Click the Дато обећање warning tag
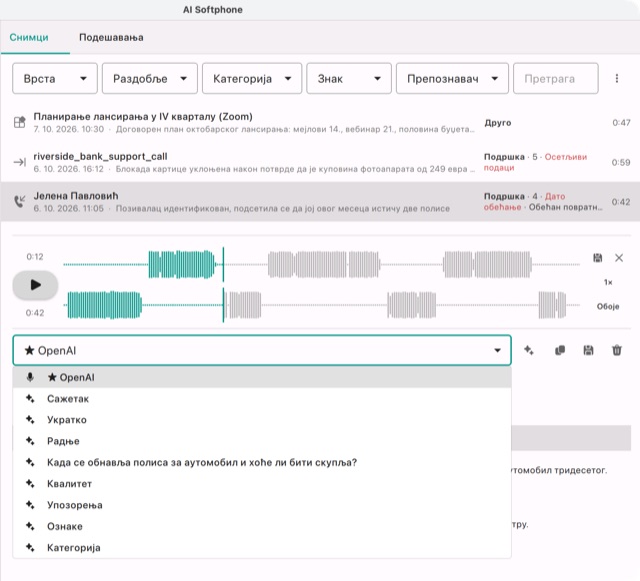Viewport: 640px width, 581px height. click(524, 202)
